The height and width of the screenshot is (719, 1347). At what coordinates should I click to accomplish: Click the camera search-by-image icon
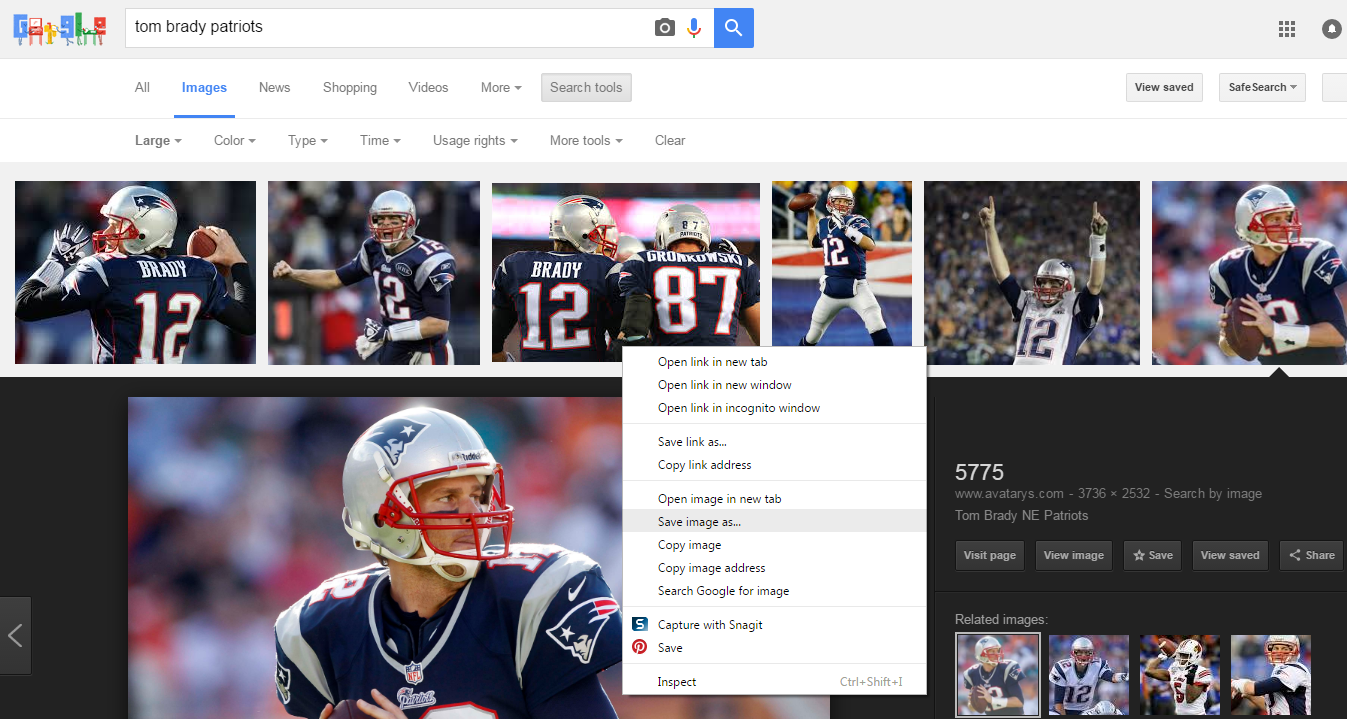665,28
